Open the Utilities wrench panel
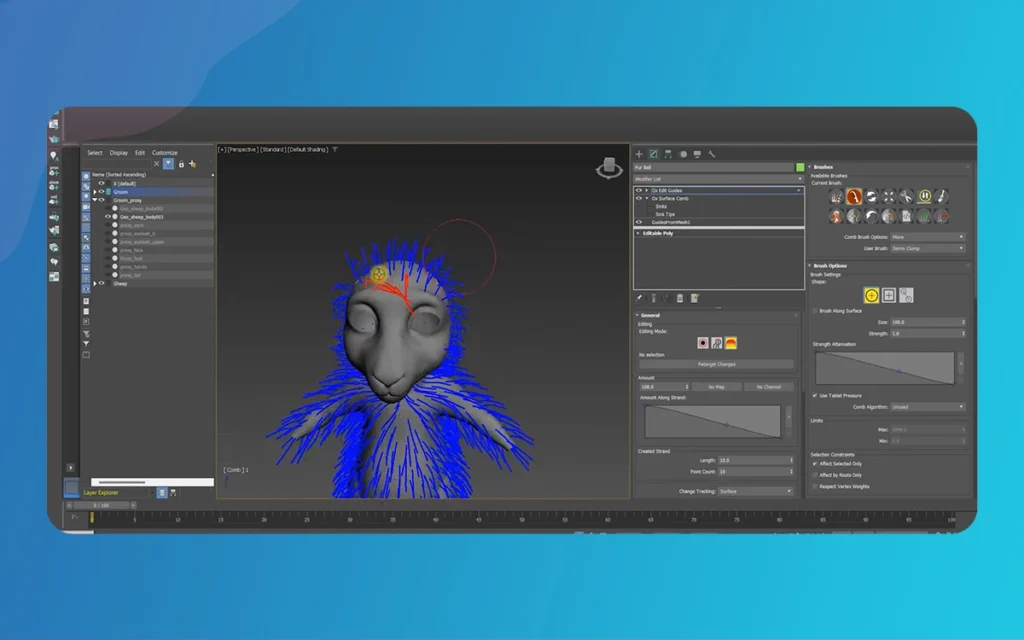Image resolution: width=1024 pixels, height=640 pixels. coord(711,154)
